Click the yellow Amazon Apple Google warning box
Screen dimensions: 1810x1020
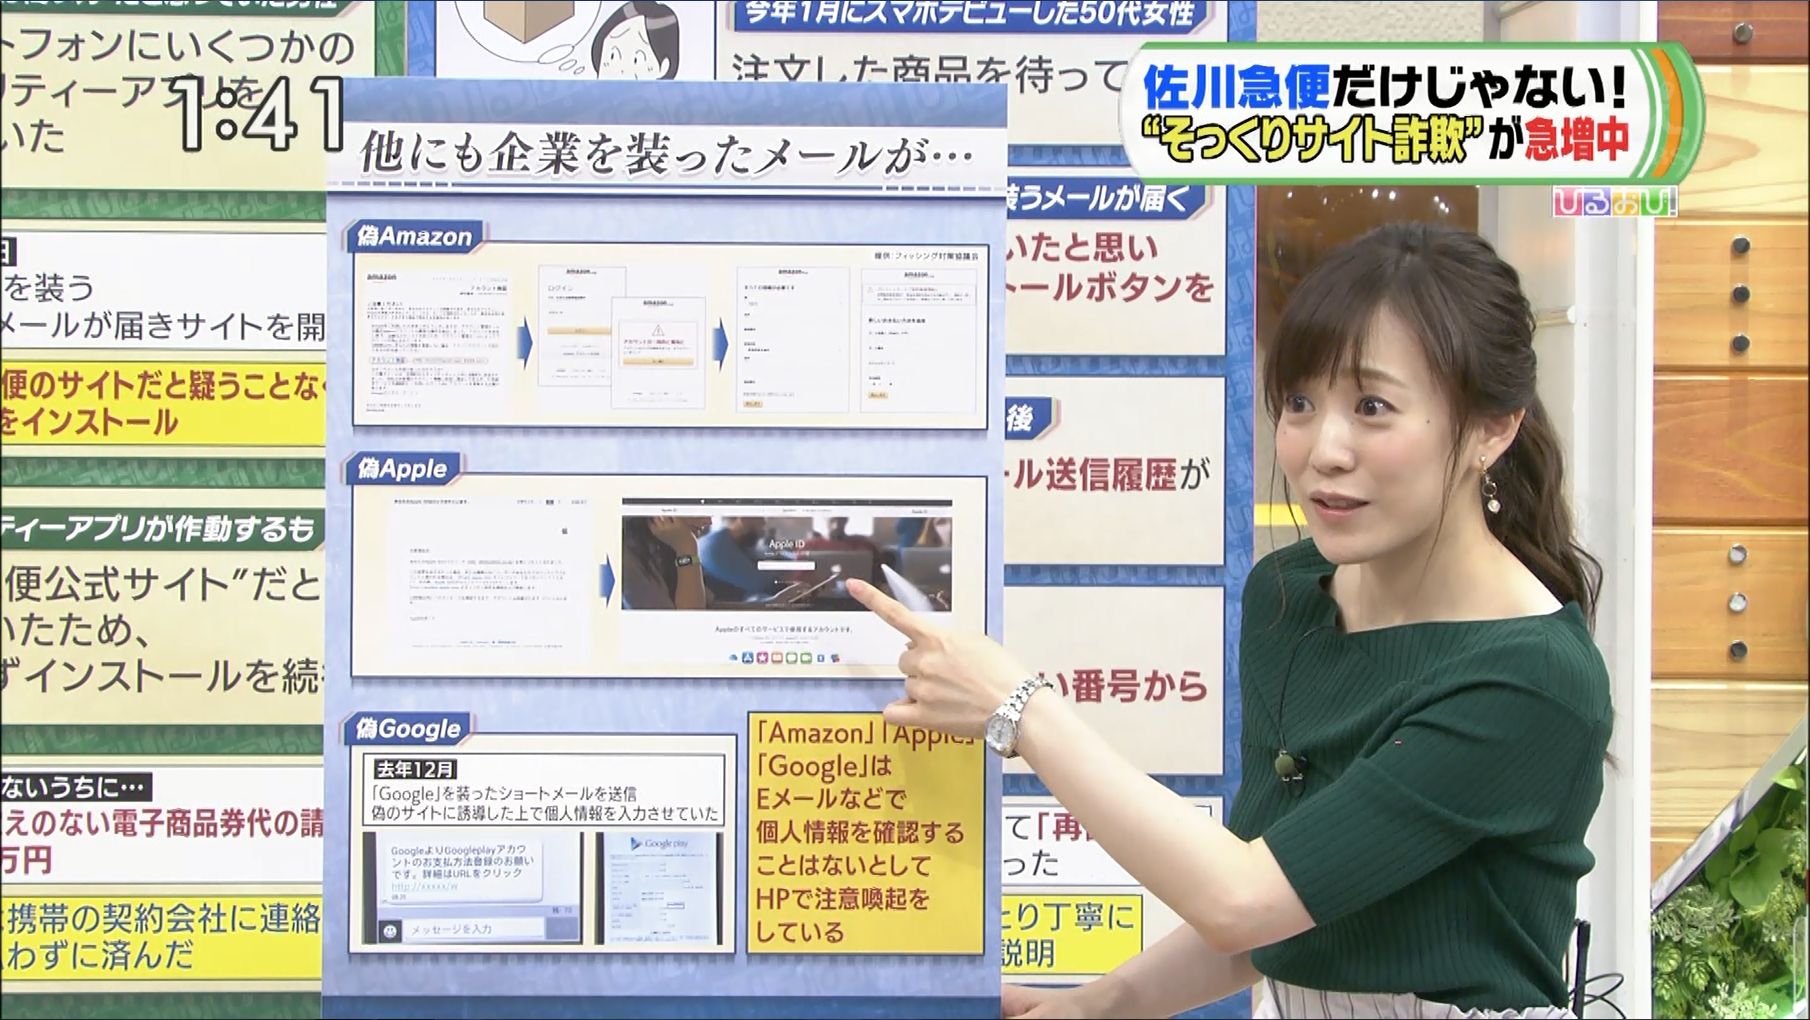866,832
